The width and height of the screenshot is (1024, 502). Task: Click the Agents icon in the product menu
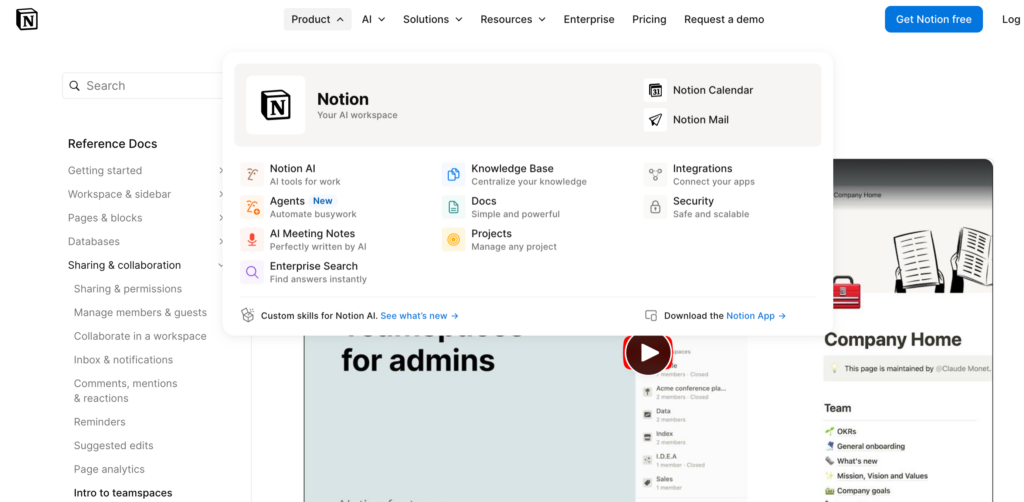252,207
